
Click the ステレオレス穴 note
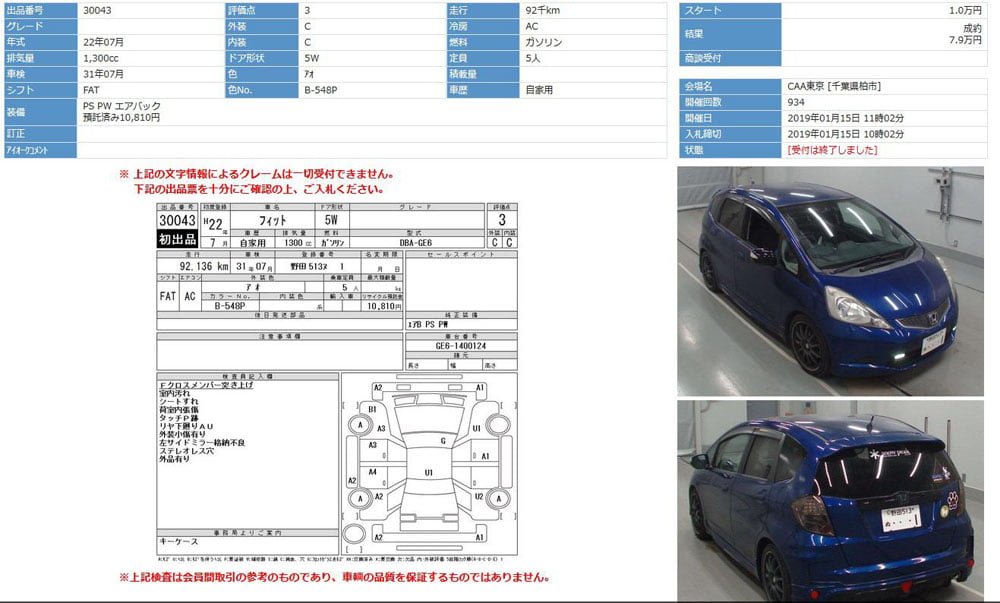coord(186,451)
